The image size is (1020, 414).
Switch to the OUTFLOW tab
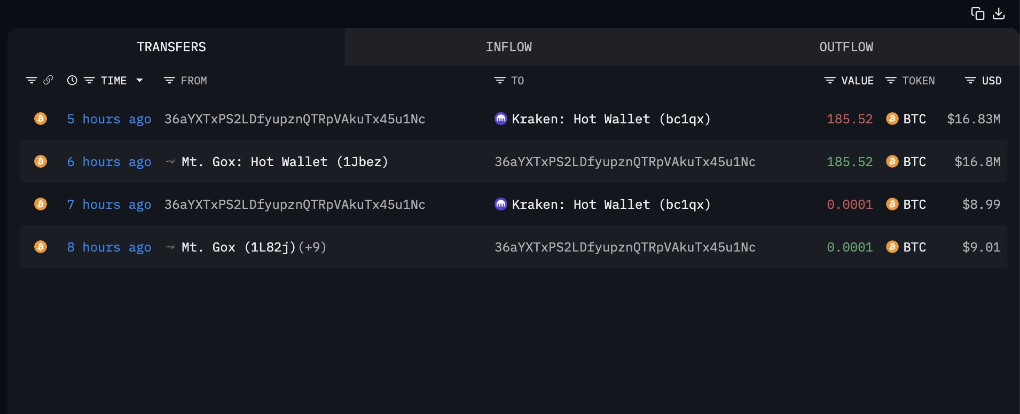point(846,47)
